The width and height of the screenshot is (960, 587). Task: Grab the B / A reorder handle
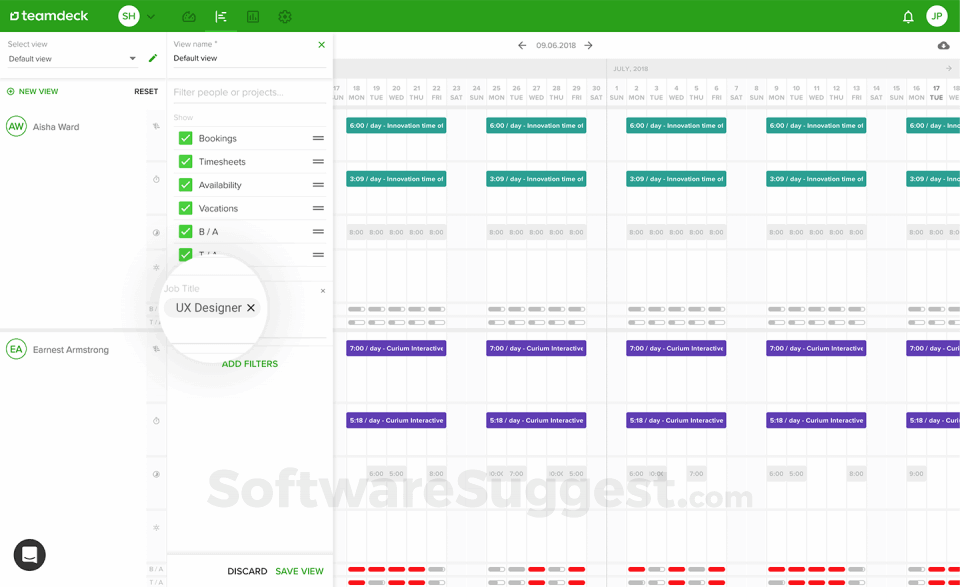[318, 231]
